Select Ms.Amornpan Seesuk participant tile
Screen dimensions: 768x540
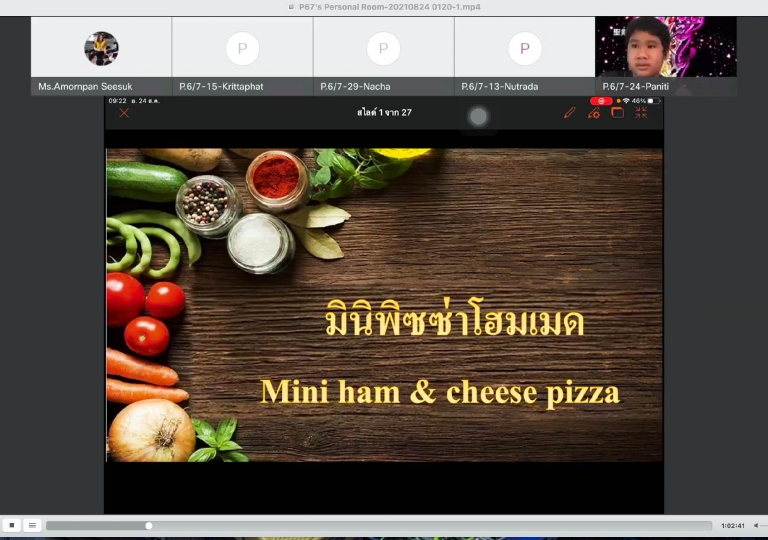pyautogui.click(x=101, y=56)
